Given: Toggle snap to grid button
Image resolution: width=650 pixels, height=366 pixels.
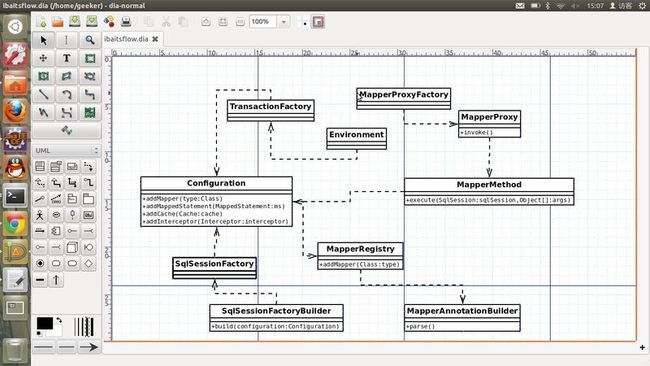Looking at the screenshot, I should (302, 22).
